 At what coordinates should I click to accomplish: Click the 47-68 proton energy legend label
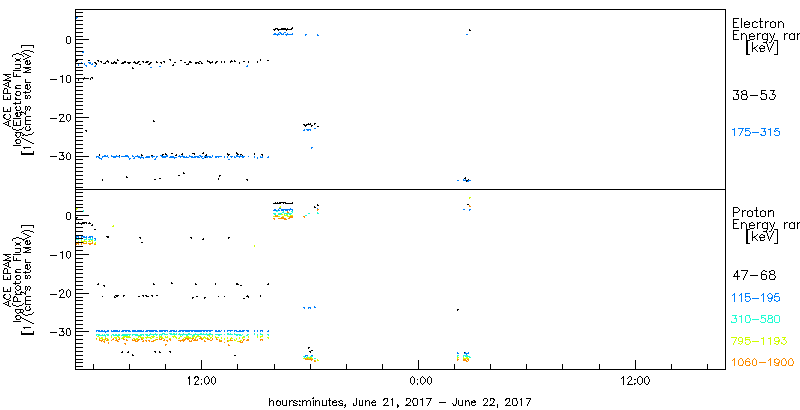[x=754, y=275]
